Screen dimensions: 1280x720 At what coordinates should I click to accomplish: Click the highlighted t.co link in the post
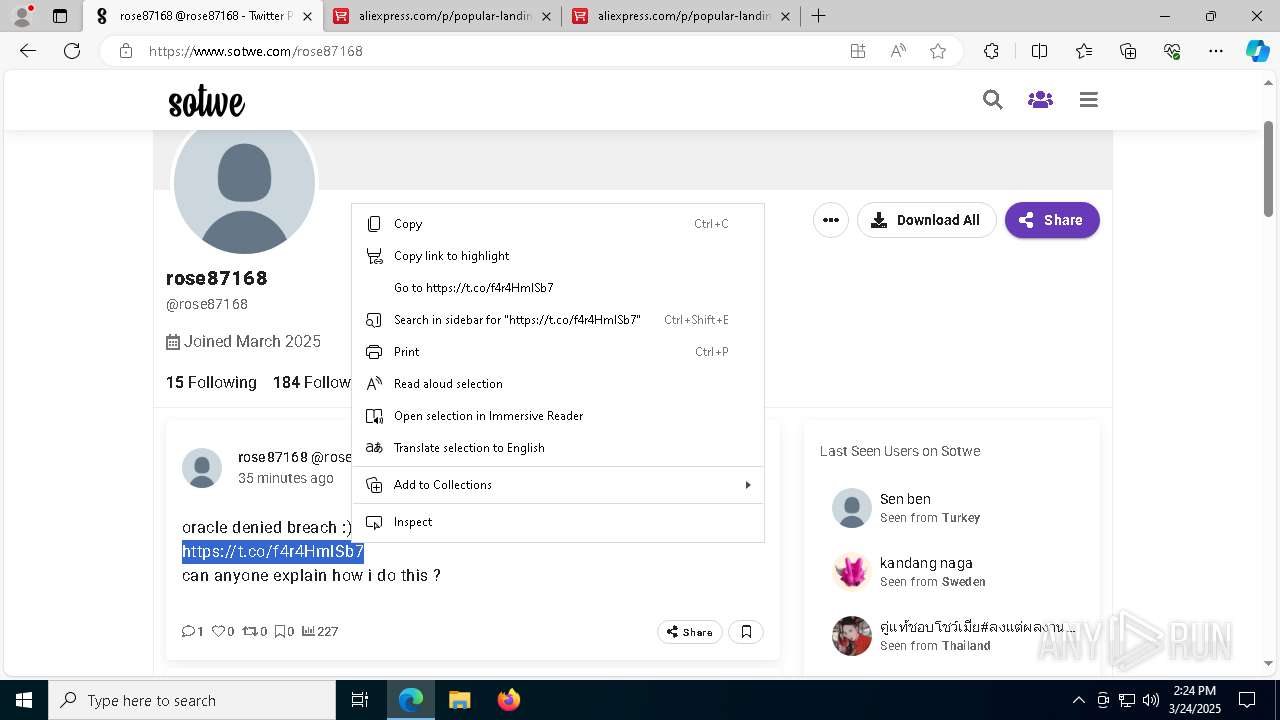click(273, 552)
